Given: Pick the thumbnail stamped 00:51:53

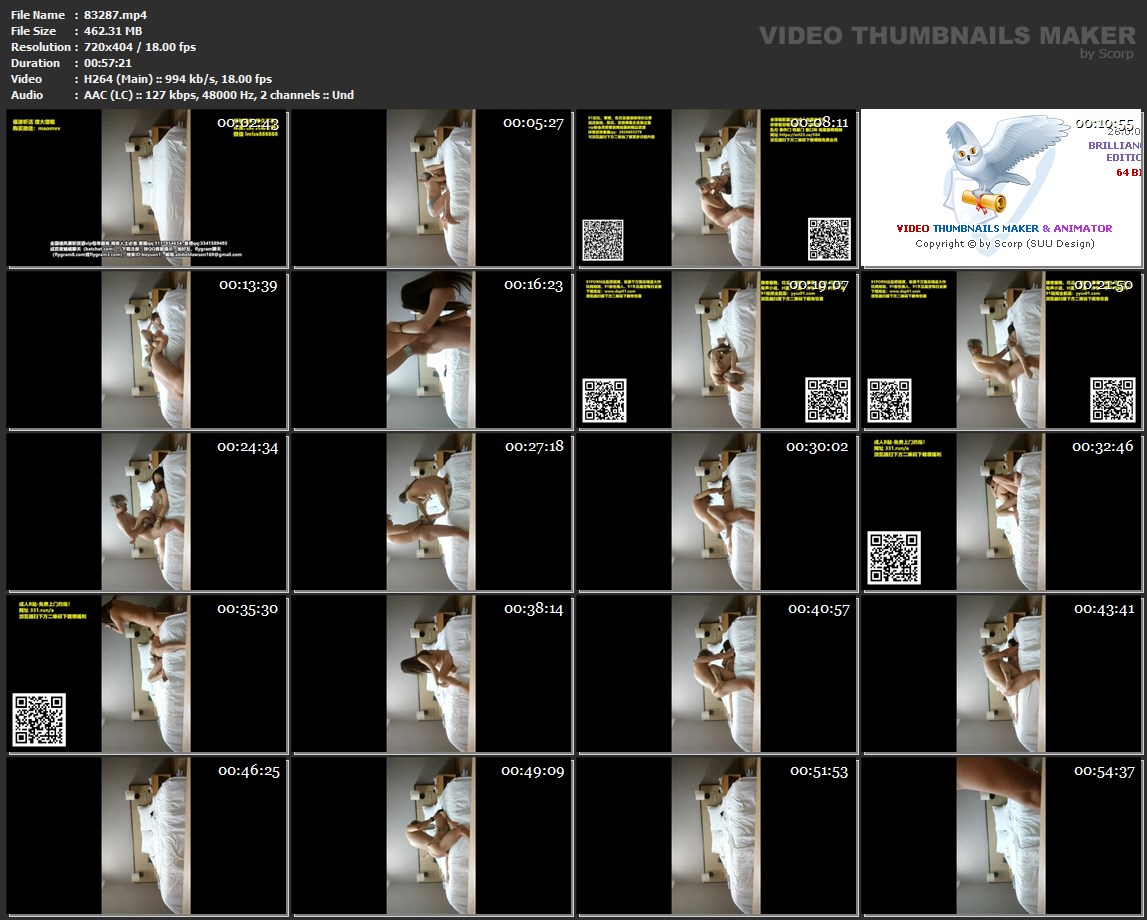Looking at the screenshot, I should click(716, 836).
